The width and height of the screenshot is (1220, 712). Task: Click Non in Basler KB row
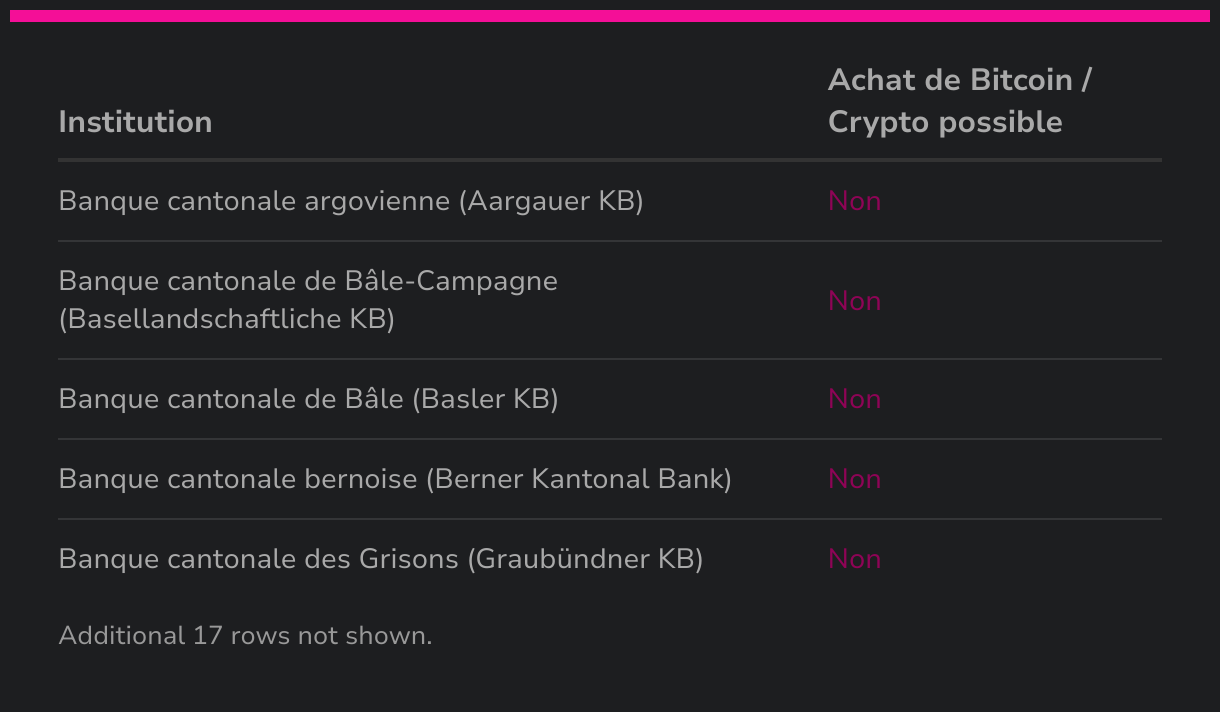(x=854, y=399)
